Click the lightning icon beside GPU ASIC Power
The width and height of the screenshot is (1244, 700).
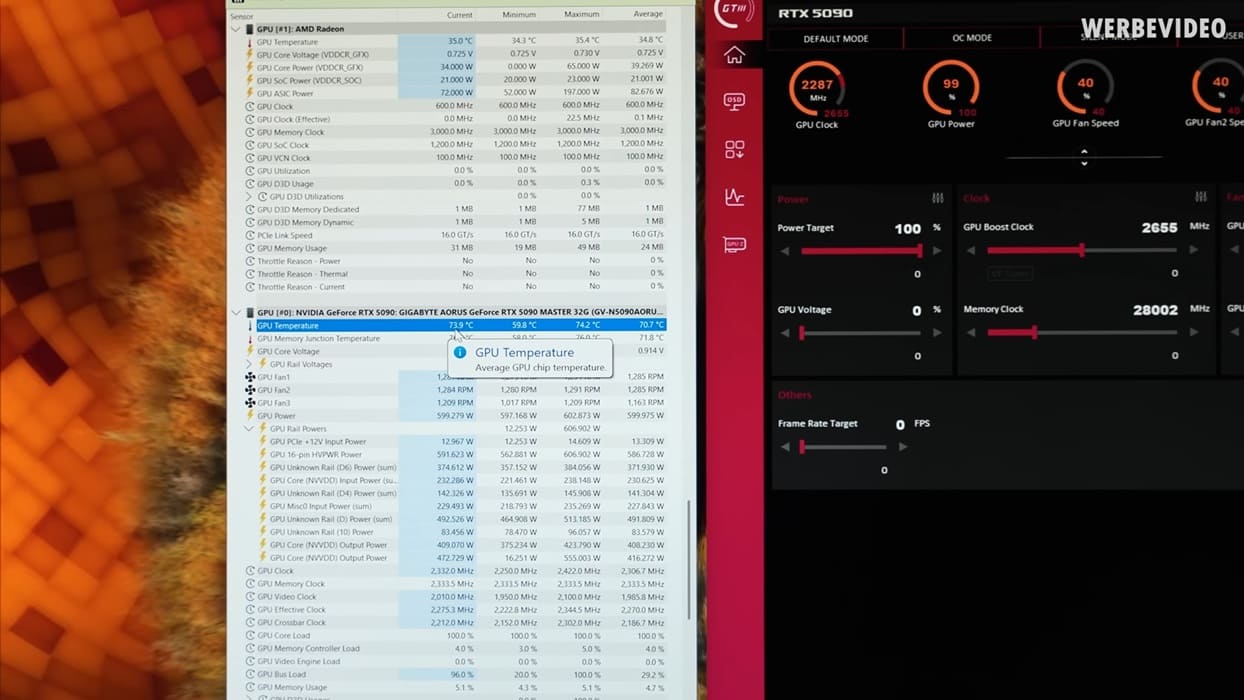pyautogui.click(x=250, y=93)
